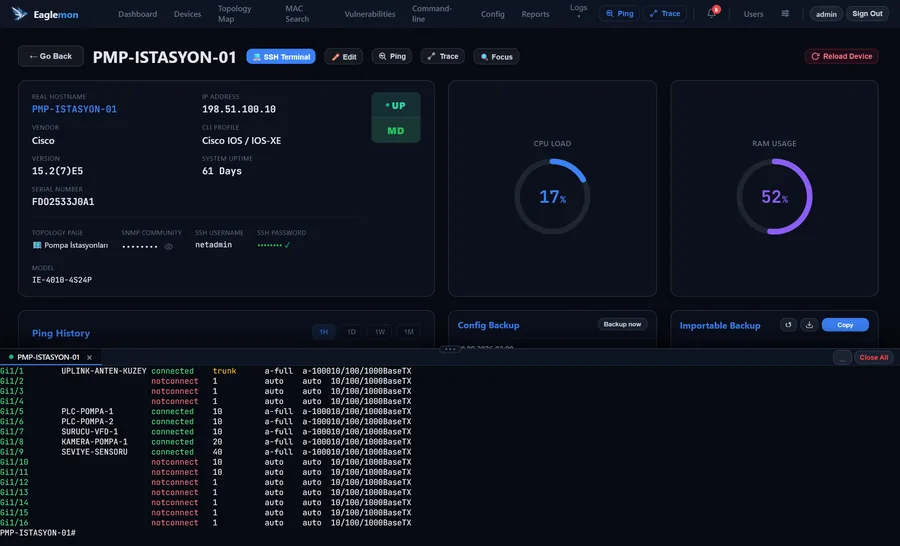Click the Config Backup heading

point(488,325)
